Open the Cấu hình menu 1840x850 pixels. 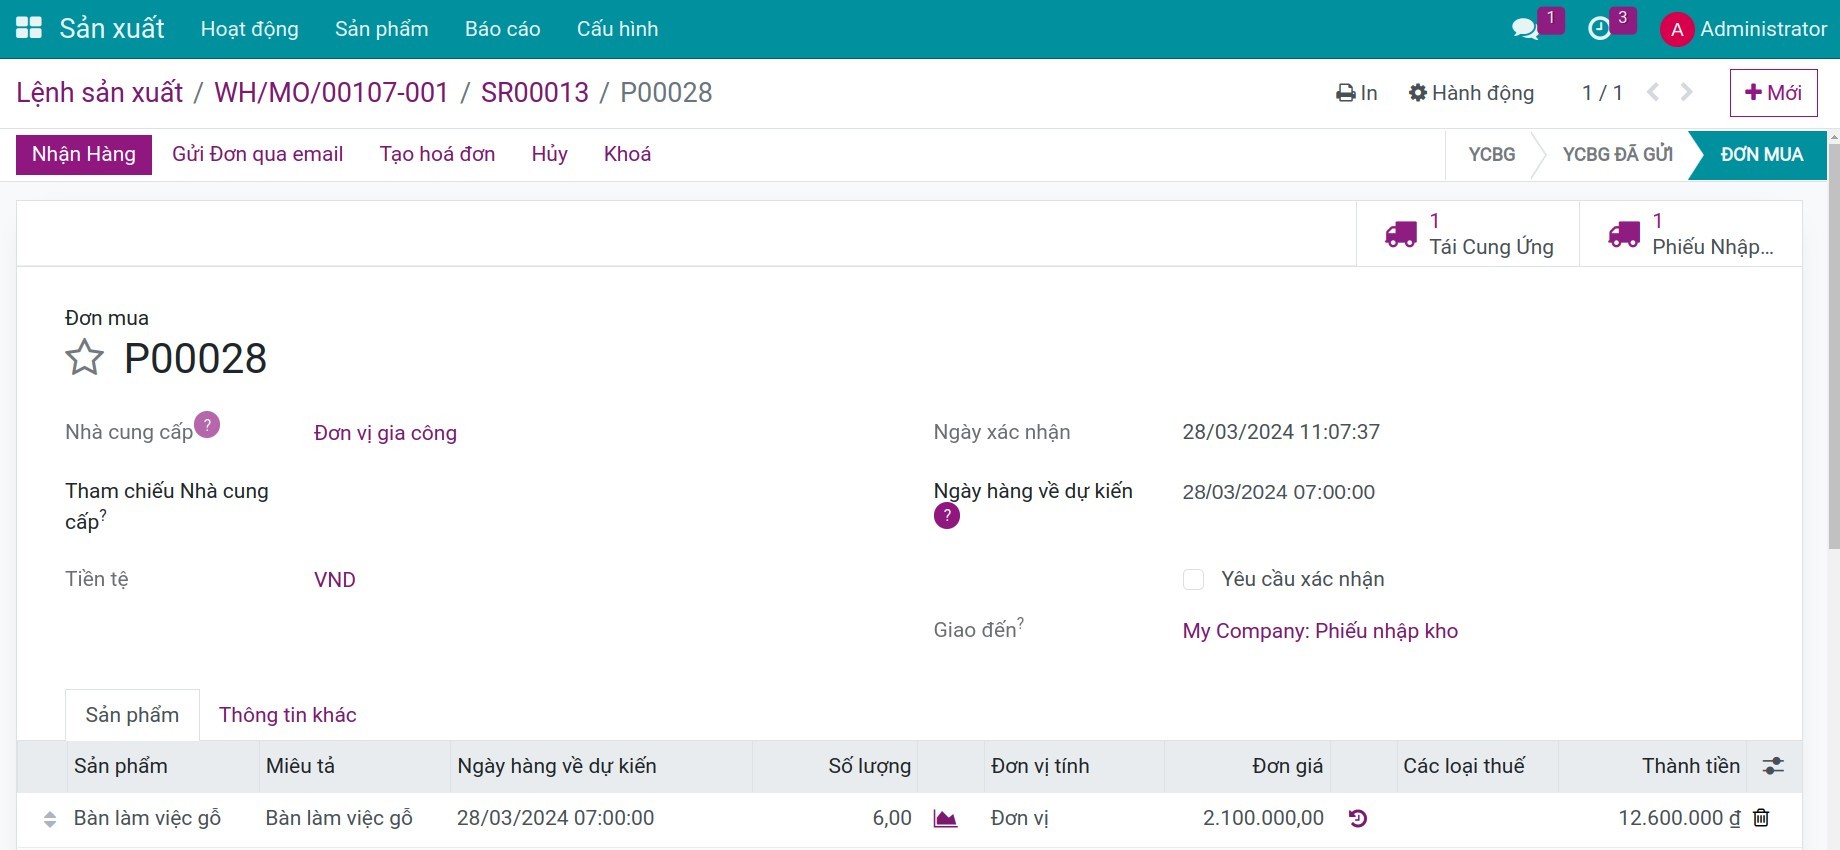pyautogui.click(x=618, y=29)
